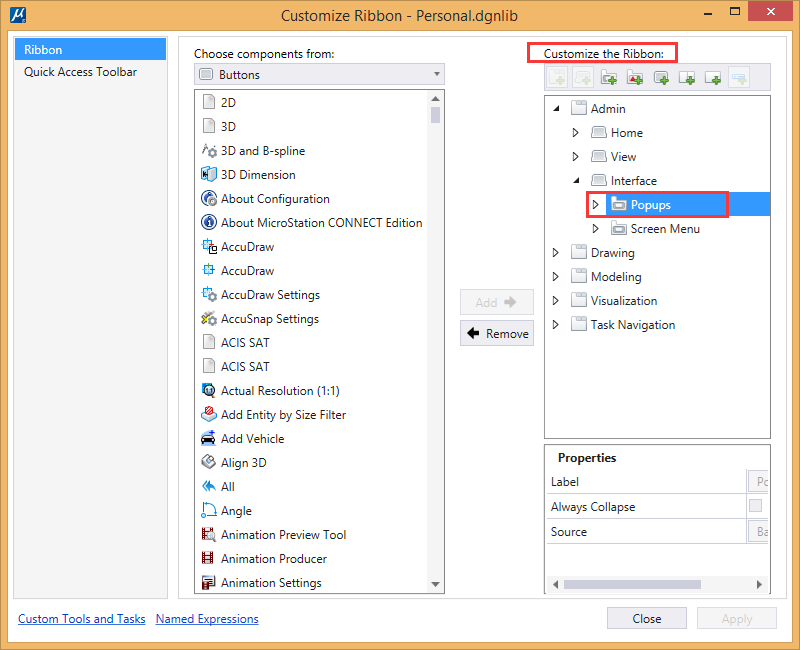Click the Align 3D icon
Screen dimensions: 800x650
[x=209, y=462]
